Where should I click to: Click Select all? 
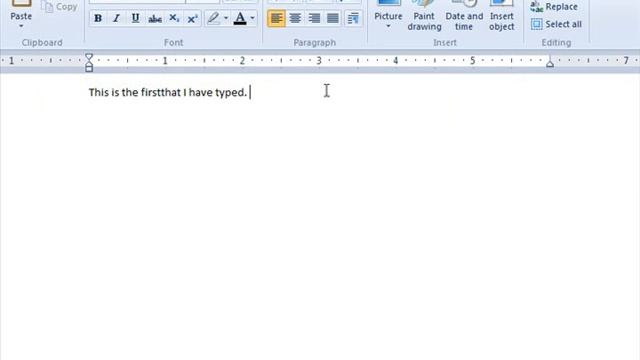[x=556, y=24]
